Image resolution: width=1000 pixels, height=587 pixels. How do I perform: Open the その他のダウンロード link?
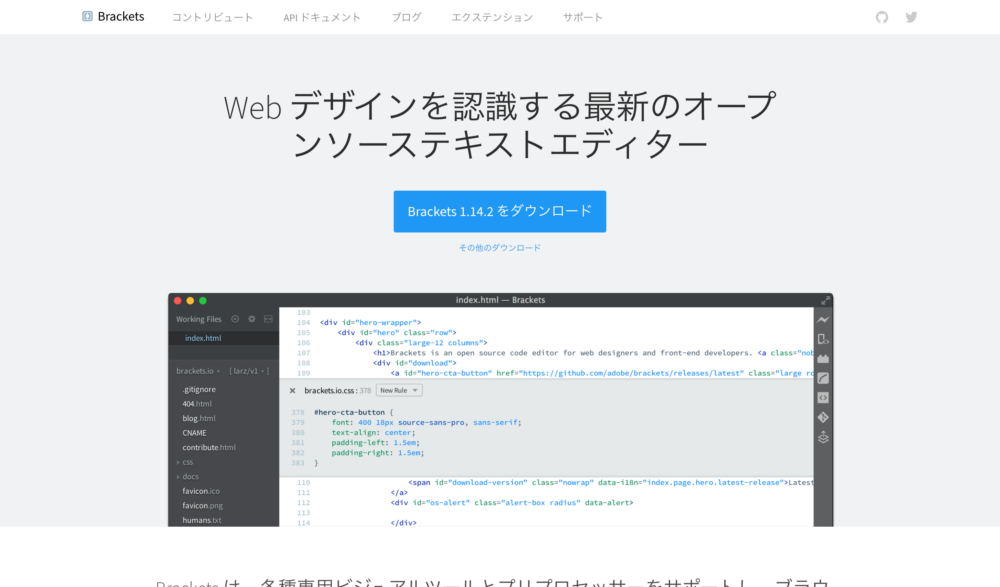tap(499, 248)
